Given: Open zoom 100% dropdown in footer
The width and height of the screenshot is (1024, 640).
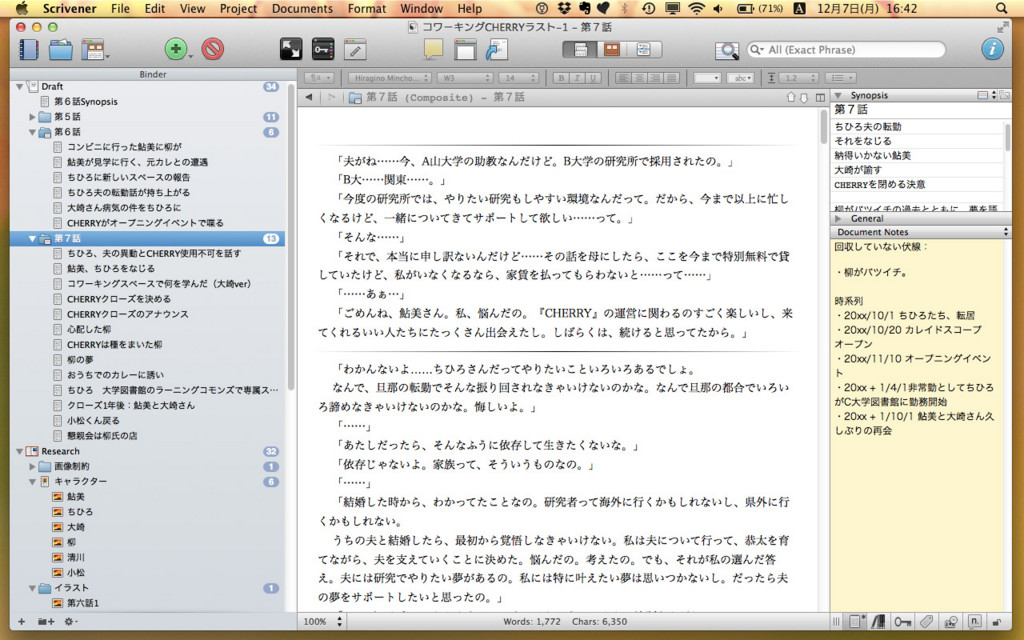Looking at the screenshot, I should pos(325,622).
